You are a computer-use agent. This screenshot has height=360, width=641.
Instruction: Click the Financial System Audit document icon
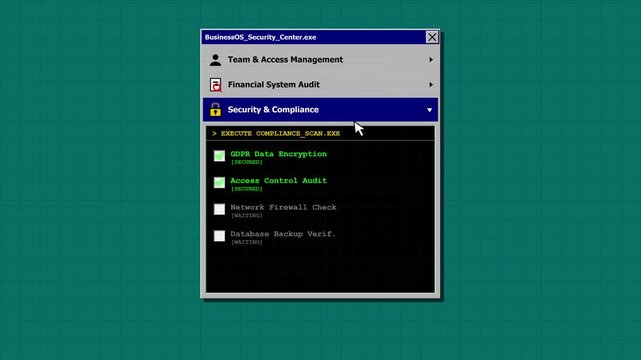point(215,85)
